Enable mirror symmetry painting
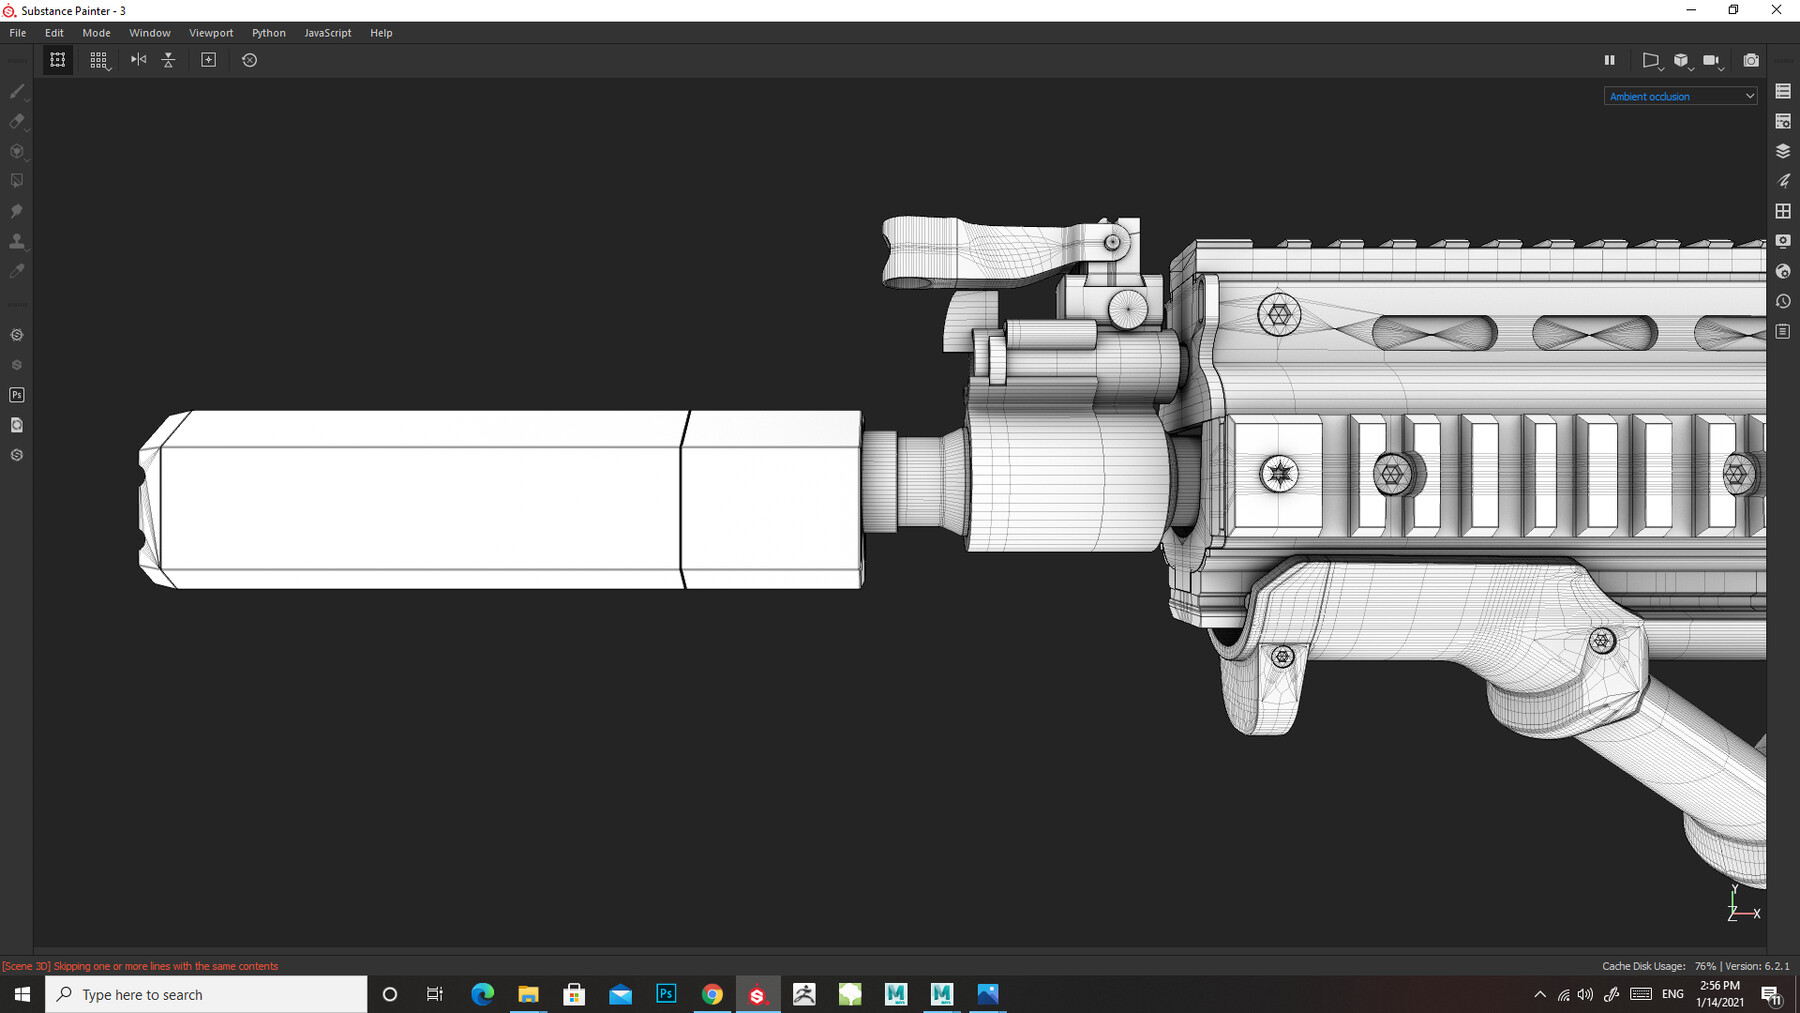This screenshot has height=1013, width=1800. click(x=138, y=60)
